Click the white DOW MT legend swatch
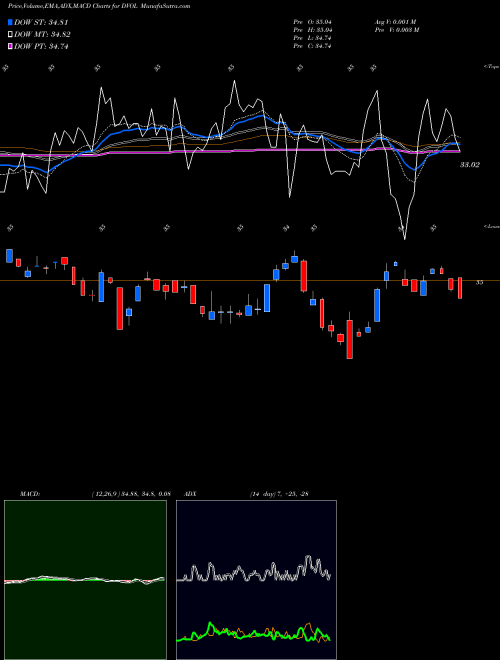Viewport: 500px width, 660px height. coord(10,35)
